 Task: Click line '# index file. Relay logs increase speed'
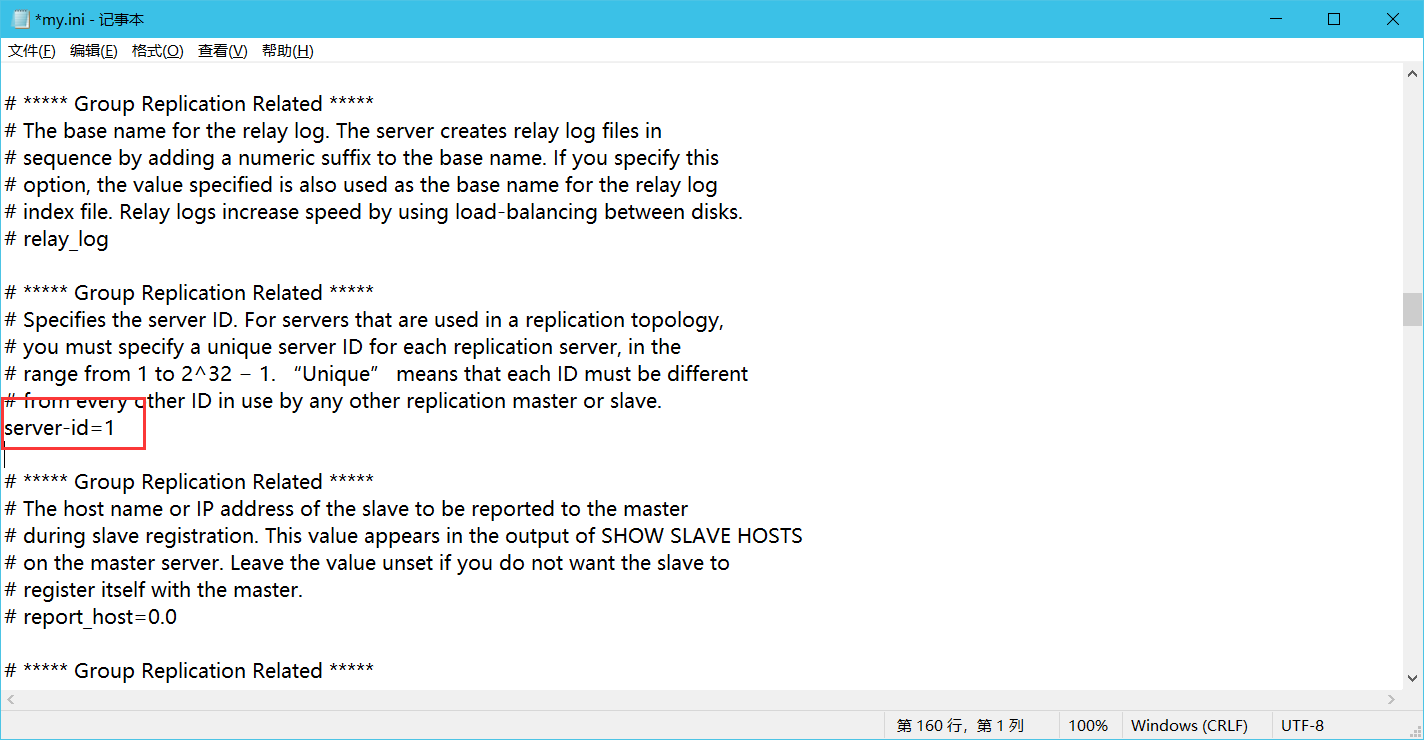(x=374, y=212)
